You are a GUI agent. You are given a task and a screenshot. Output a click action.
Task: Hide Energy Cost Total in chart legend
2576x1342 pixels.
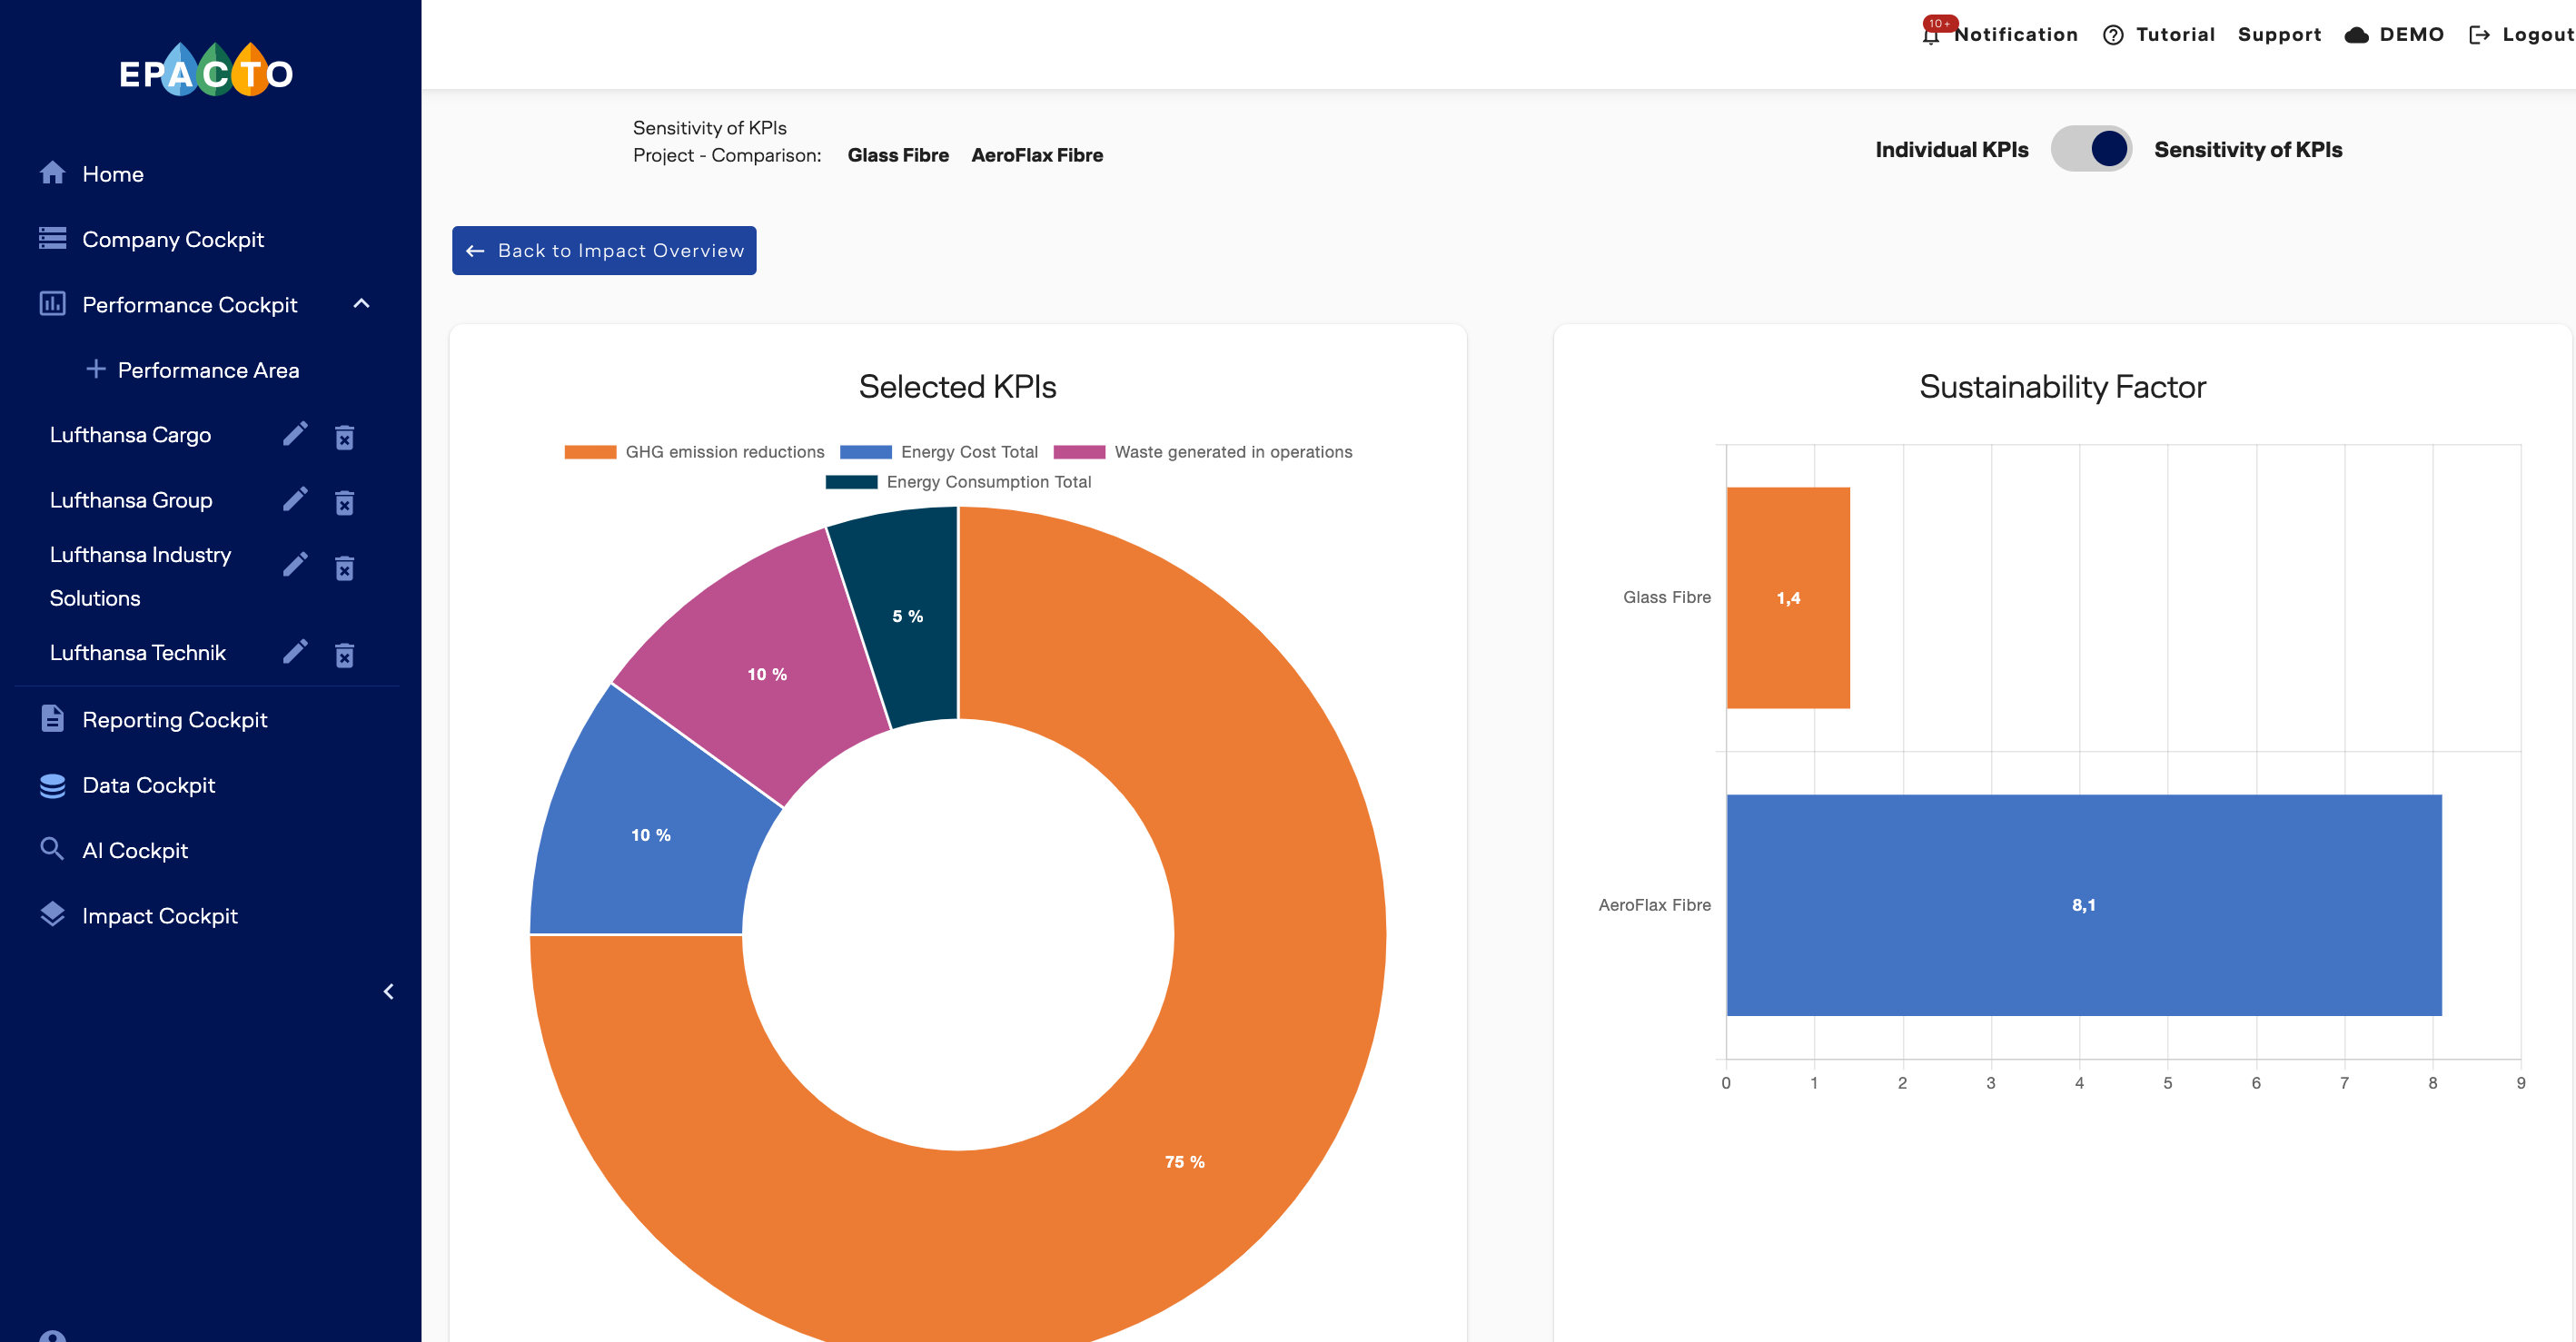[939, 452]
